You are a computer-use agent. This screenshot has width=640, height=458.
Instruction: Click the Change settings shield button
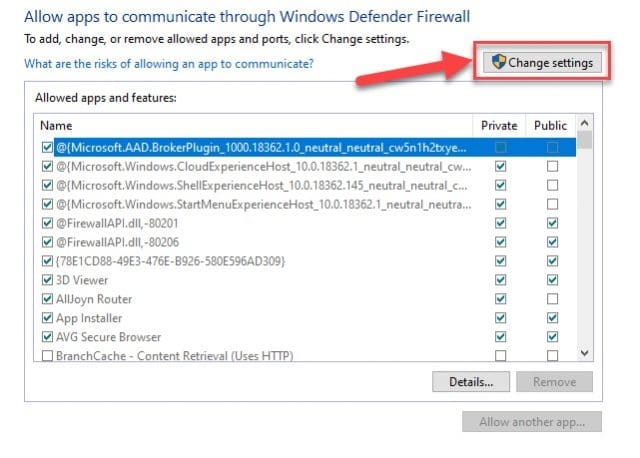pos(541,63)
